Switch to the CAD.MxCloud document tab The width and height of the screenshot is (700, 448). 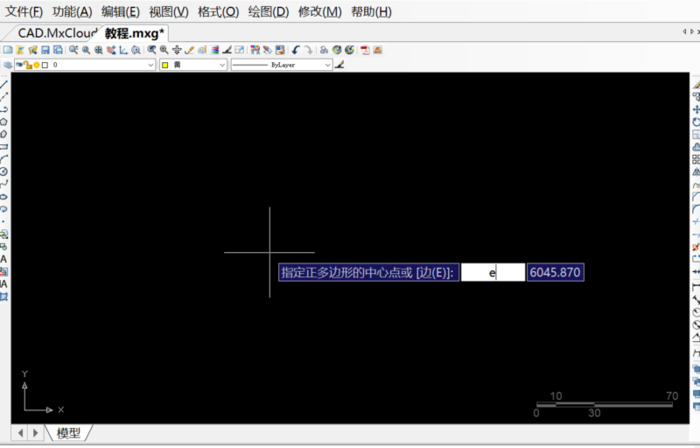pos(56,32)
